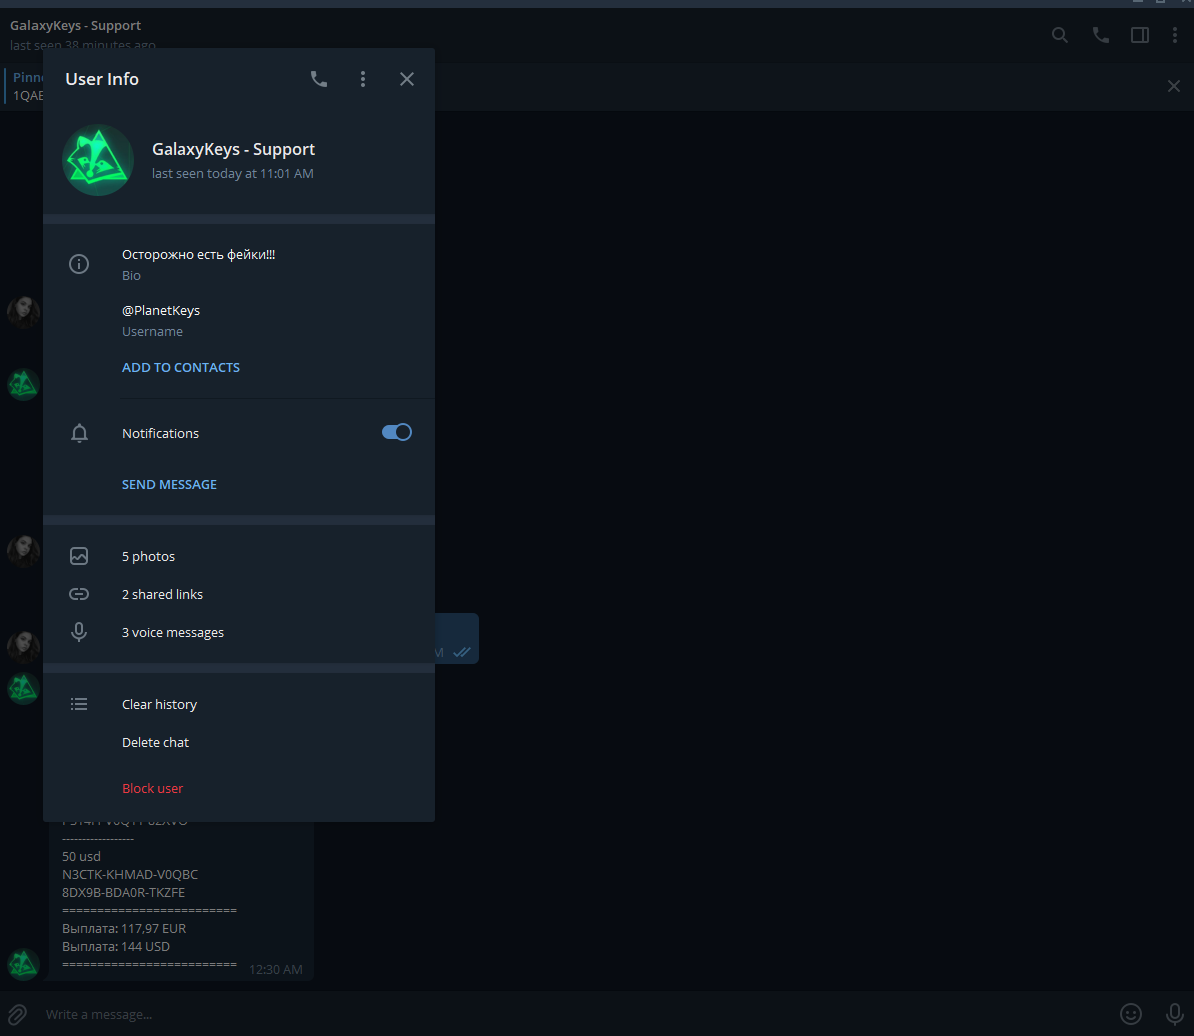Open the emoji picker icon
Viewport: 1194px width, 1036px height.
point(1131,1014)
